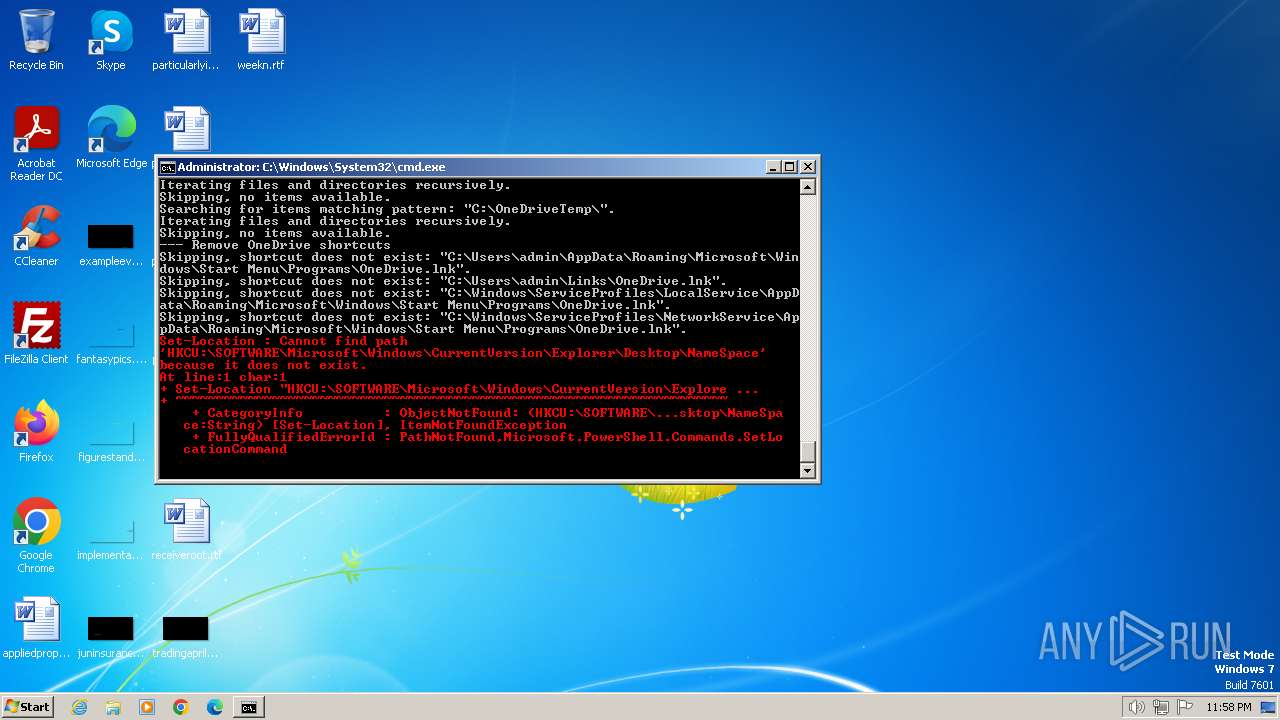The height and width of the screenshot is (720, 1280).
Task: Launch Internet Explorer from taskbar
Action: [79, 707]
